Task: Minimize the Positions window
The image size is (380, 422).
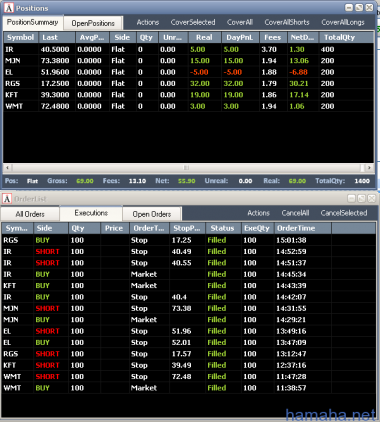Action: tap(349, 8)
